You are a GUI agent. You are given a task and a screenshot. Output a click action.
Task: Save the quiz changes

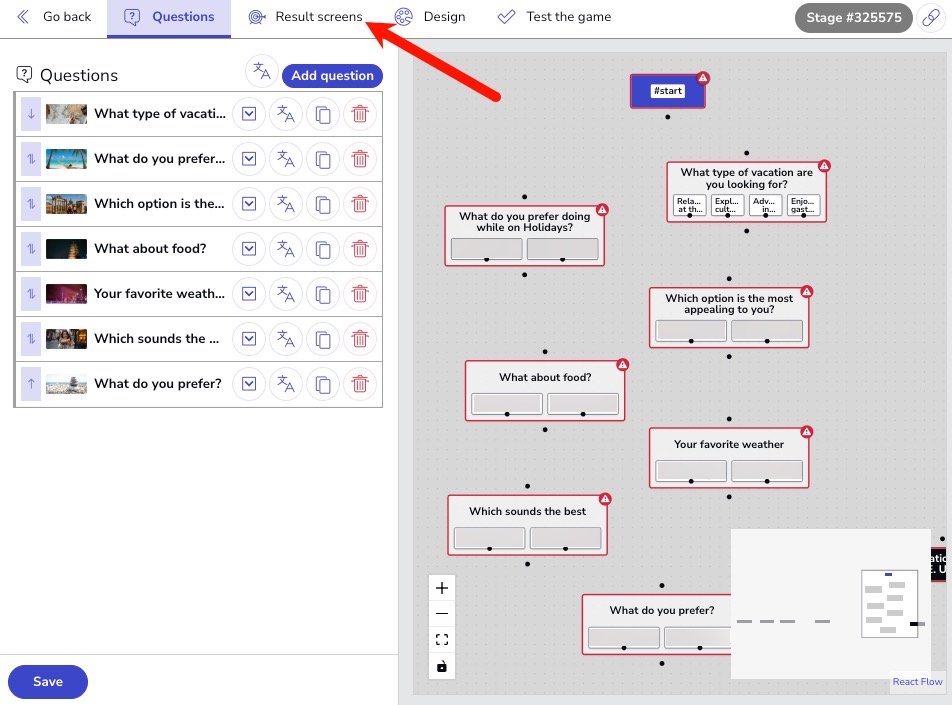48,682
